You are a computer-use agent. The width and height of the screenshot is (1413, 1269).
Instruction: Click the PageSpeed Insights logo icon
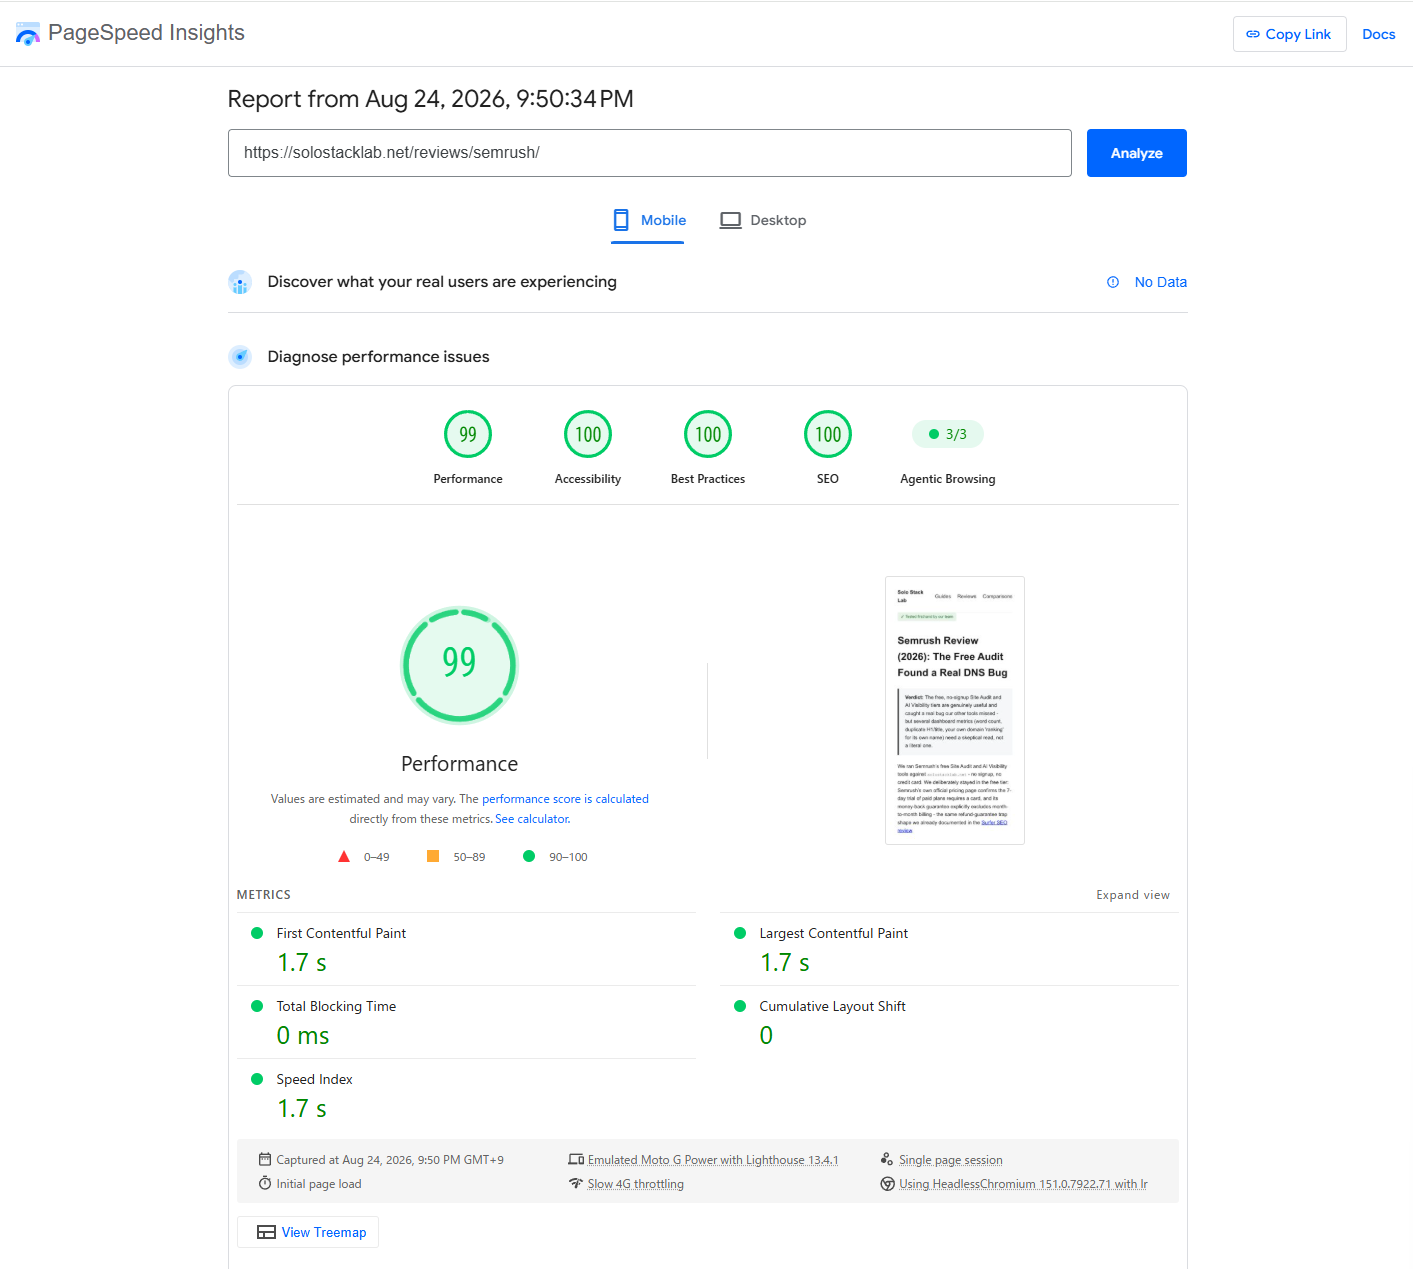coord(28,34)
